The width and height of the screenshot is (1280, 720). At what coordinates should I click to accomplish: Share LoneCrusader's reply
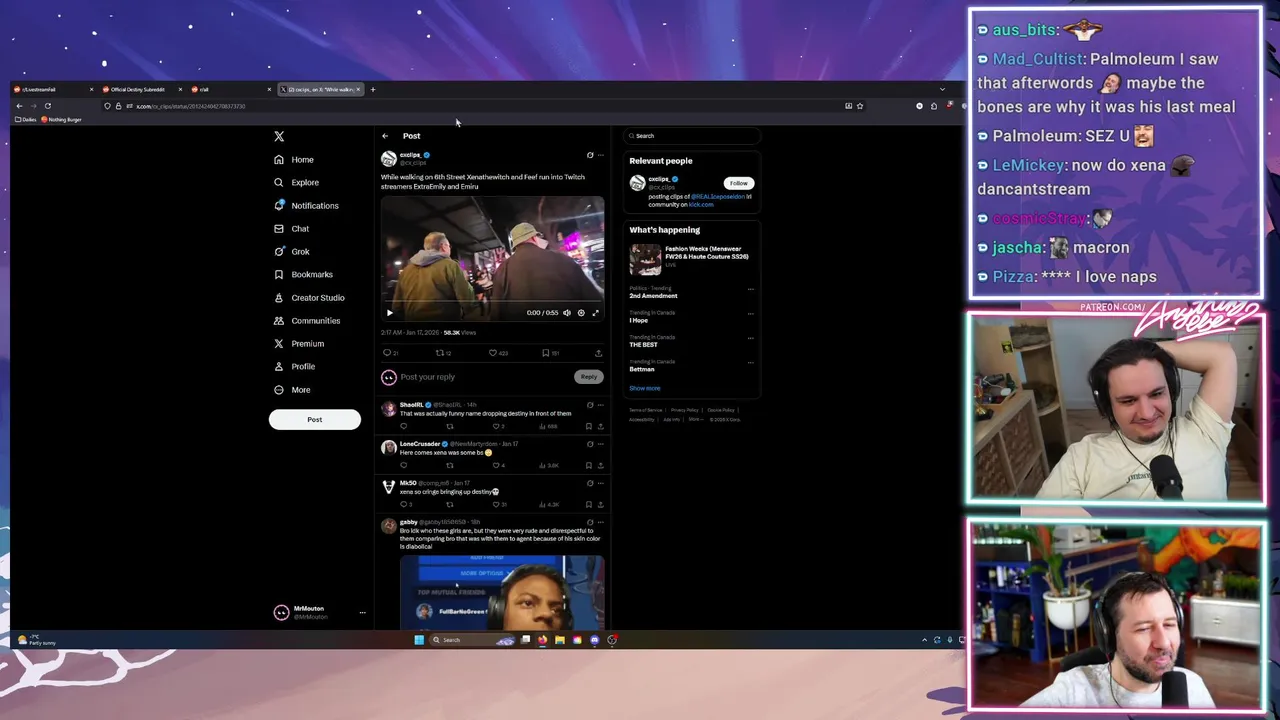point(600,465)
